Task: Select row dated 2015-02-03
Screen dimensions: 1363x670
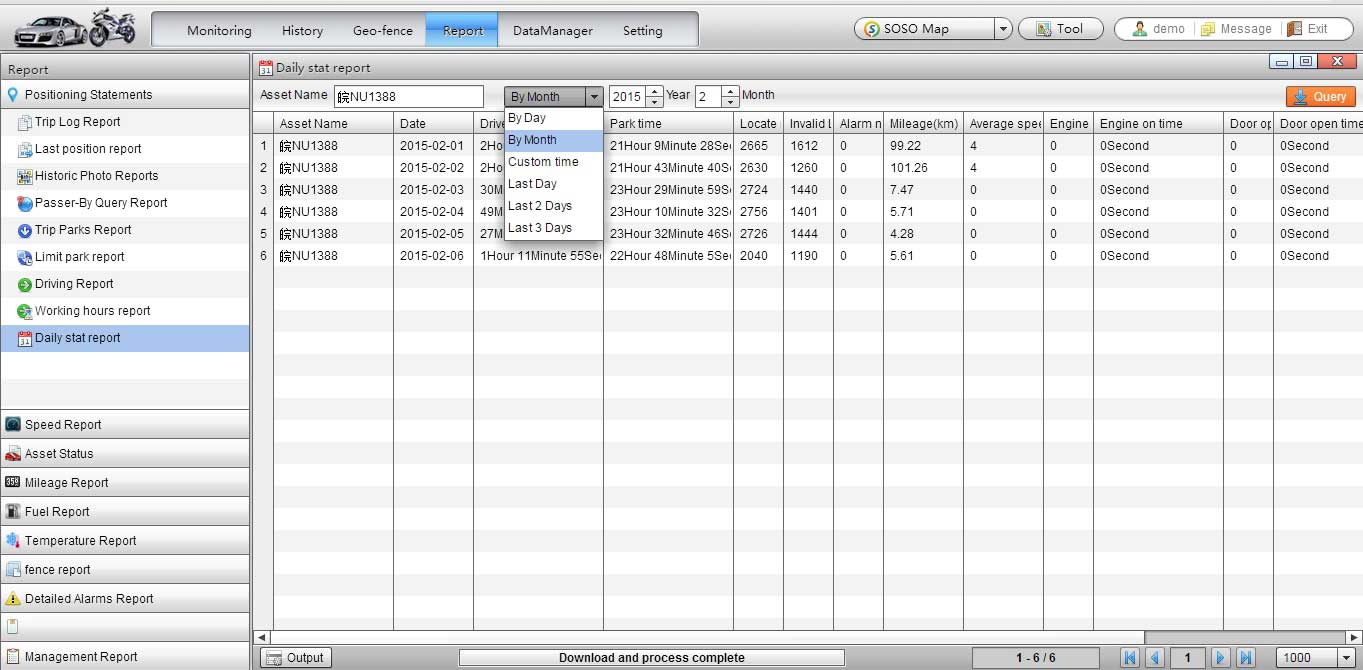Action: [x=807, y=190]
